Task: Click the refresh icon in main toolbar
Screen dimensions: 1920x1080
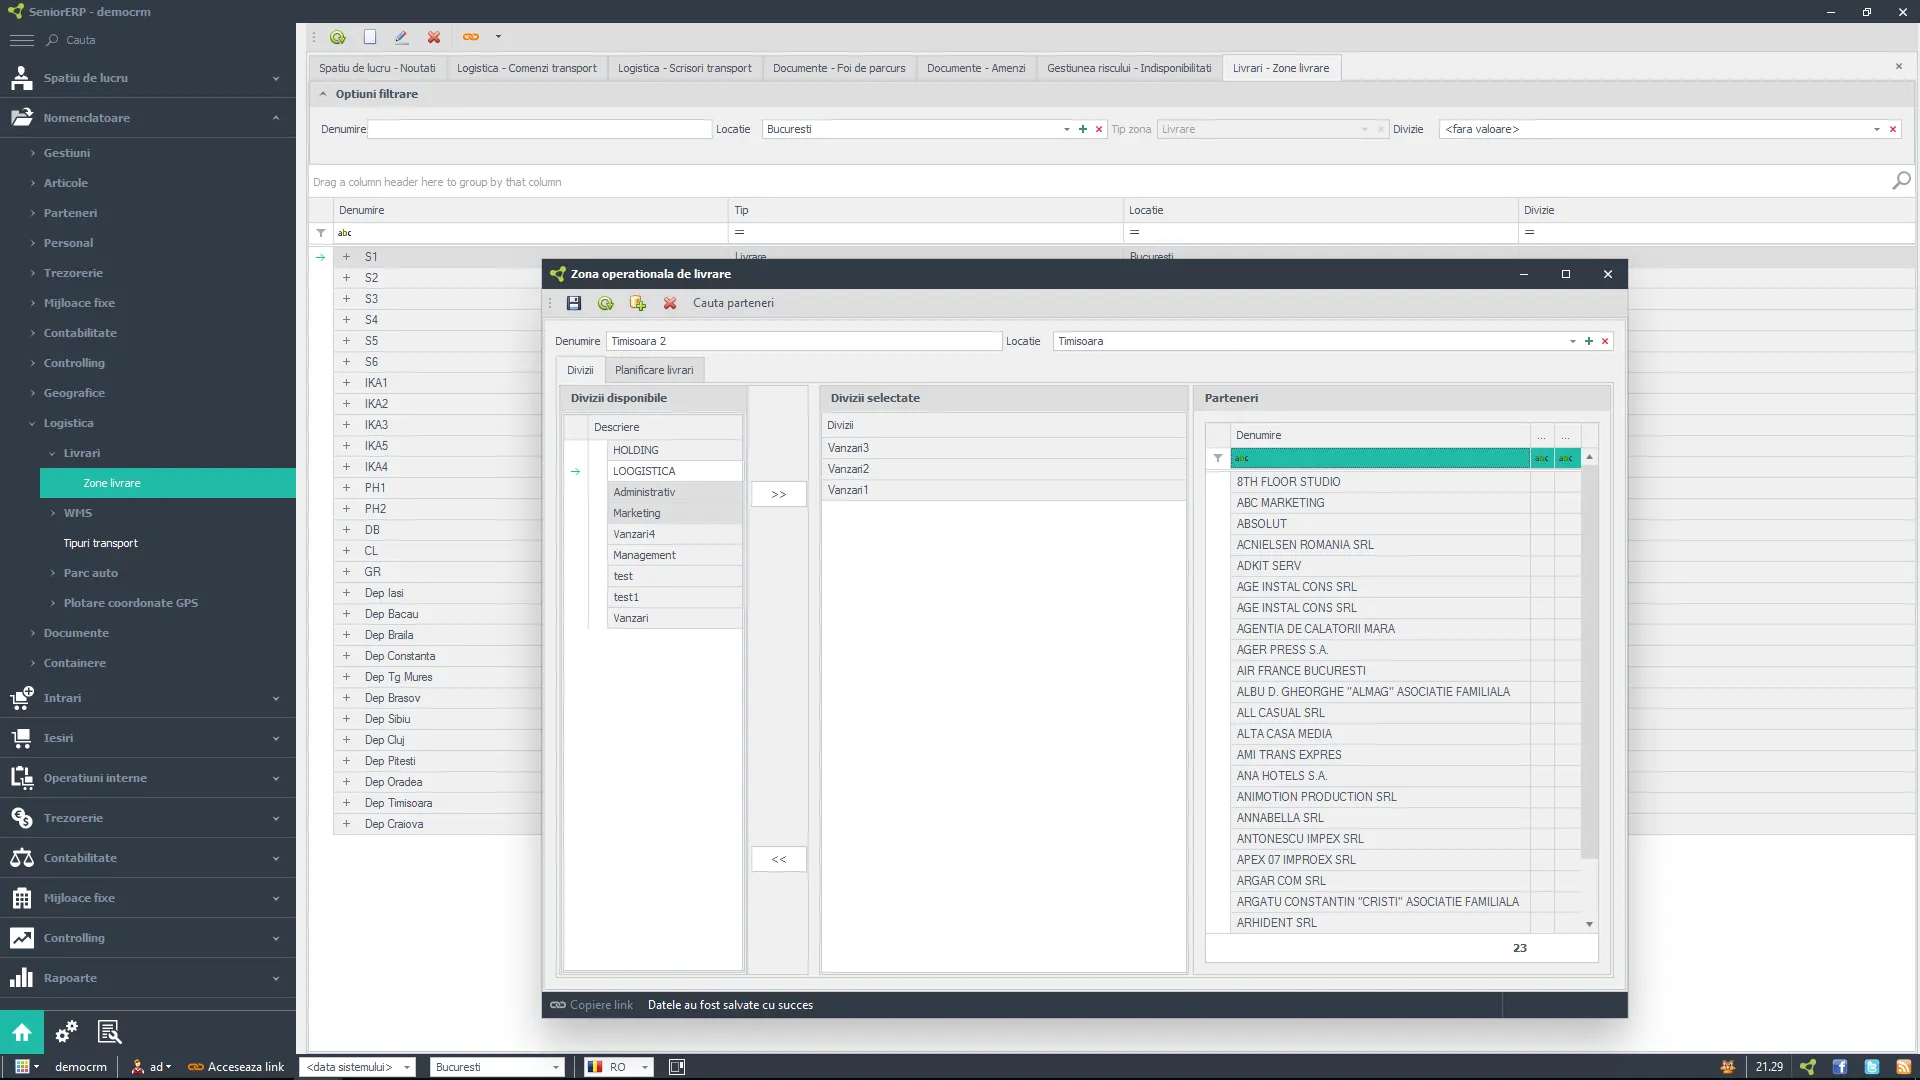Action: click(x=338, y=37)
